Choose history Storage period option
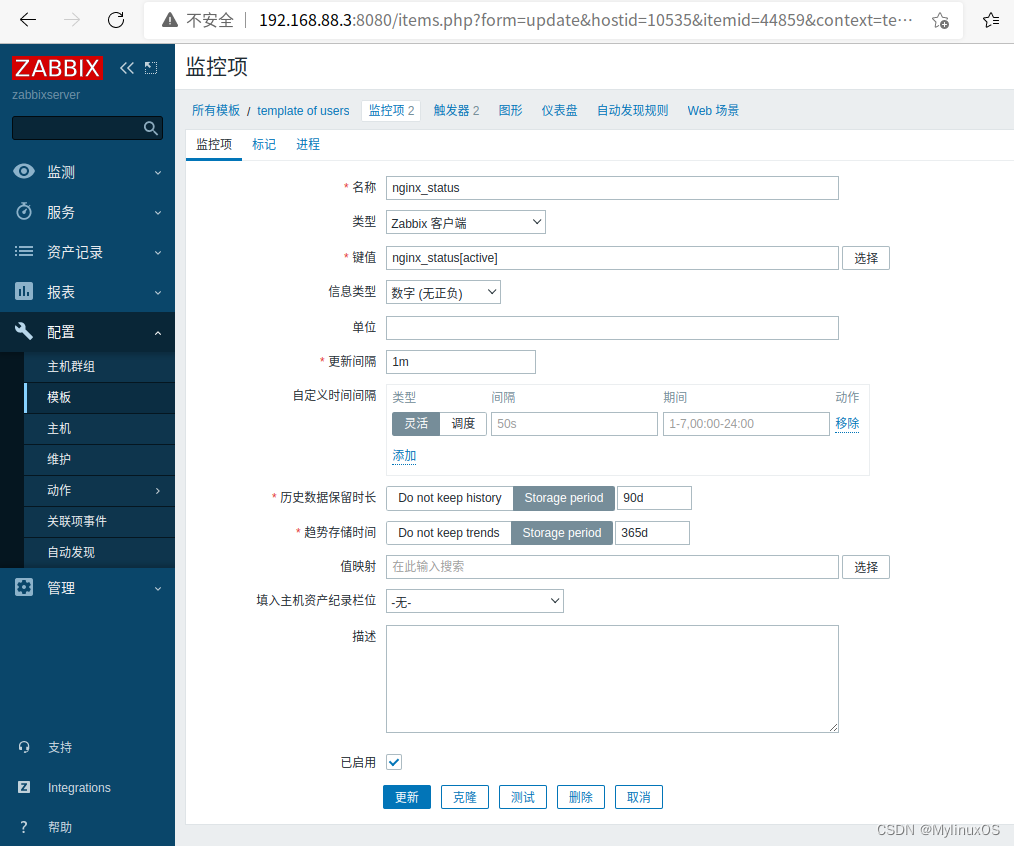The height and width of the screenshot is (847, 1015). click(563, 498)
